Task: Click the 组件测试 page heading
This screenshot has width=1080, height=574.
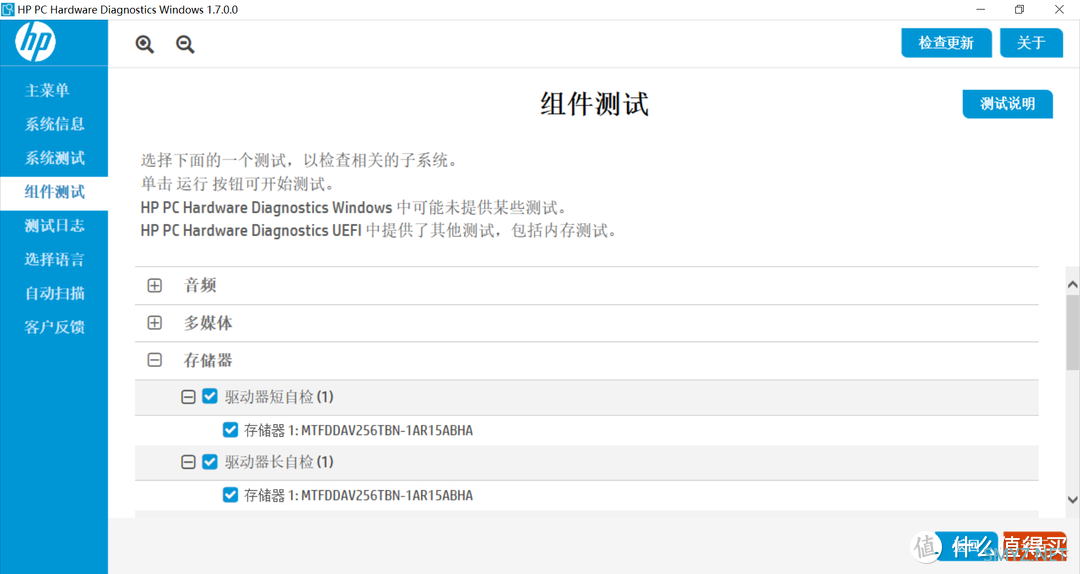Action: [x=594, y=104]
